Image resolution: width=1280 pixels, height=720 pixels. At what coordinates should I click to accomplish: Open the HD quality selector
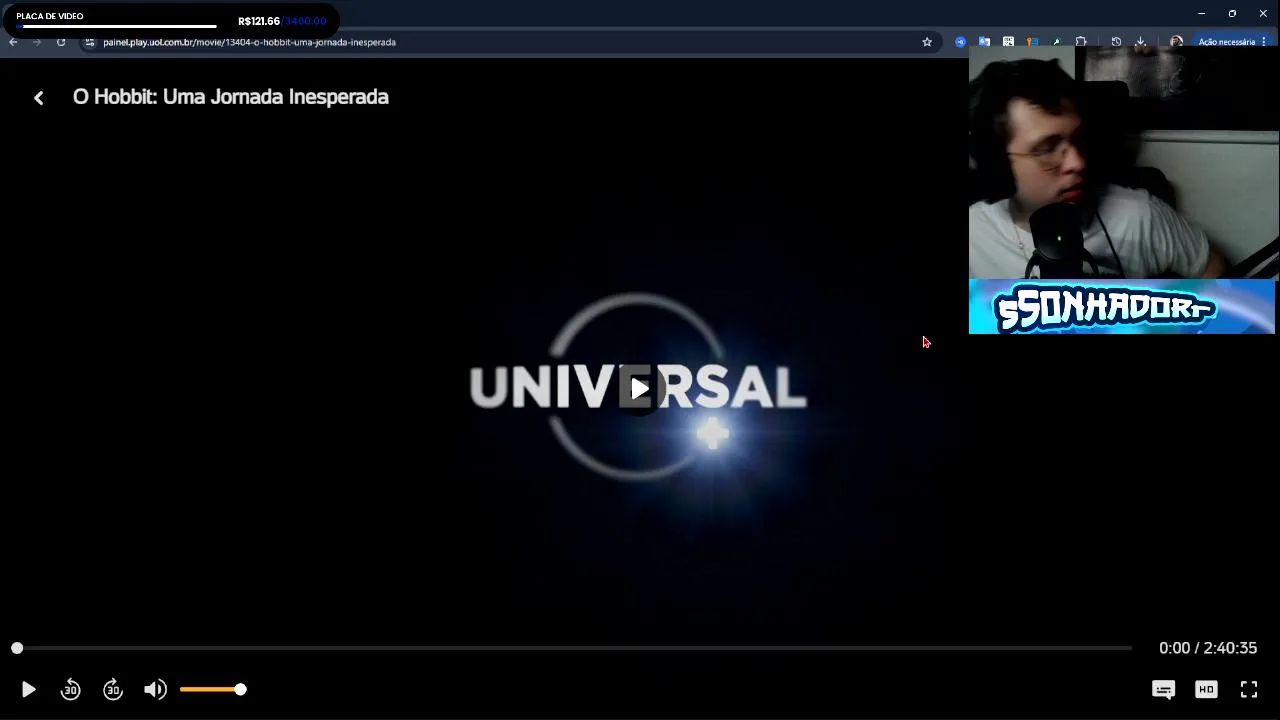click(x=1206, y=689)
